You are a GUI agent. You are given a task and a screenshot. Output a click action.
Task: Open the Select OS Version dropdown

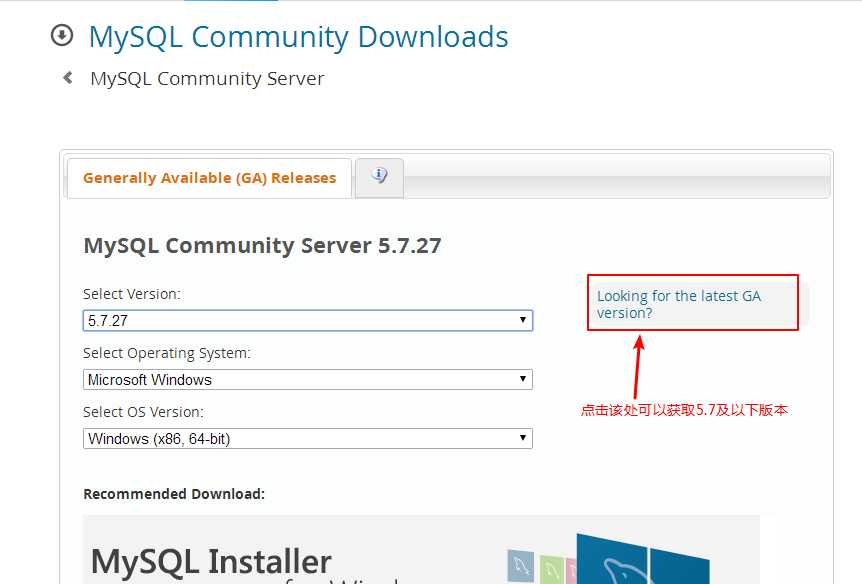pos(308,438)
